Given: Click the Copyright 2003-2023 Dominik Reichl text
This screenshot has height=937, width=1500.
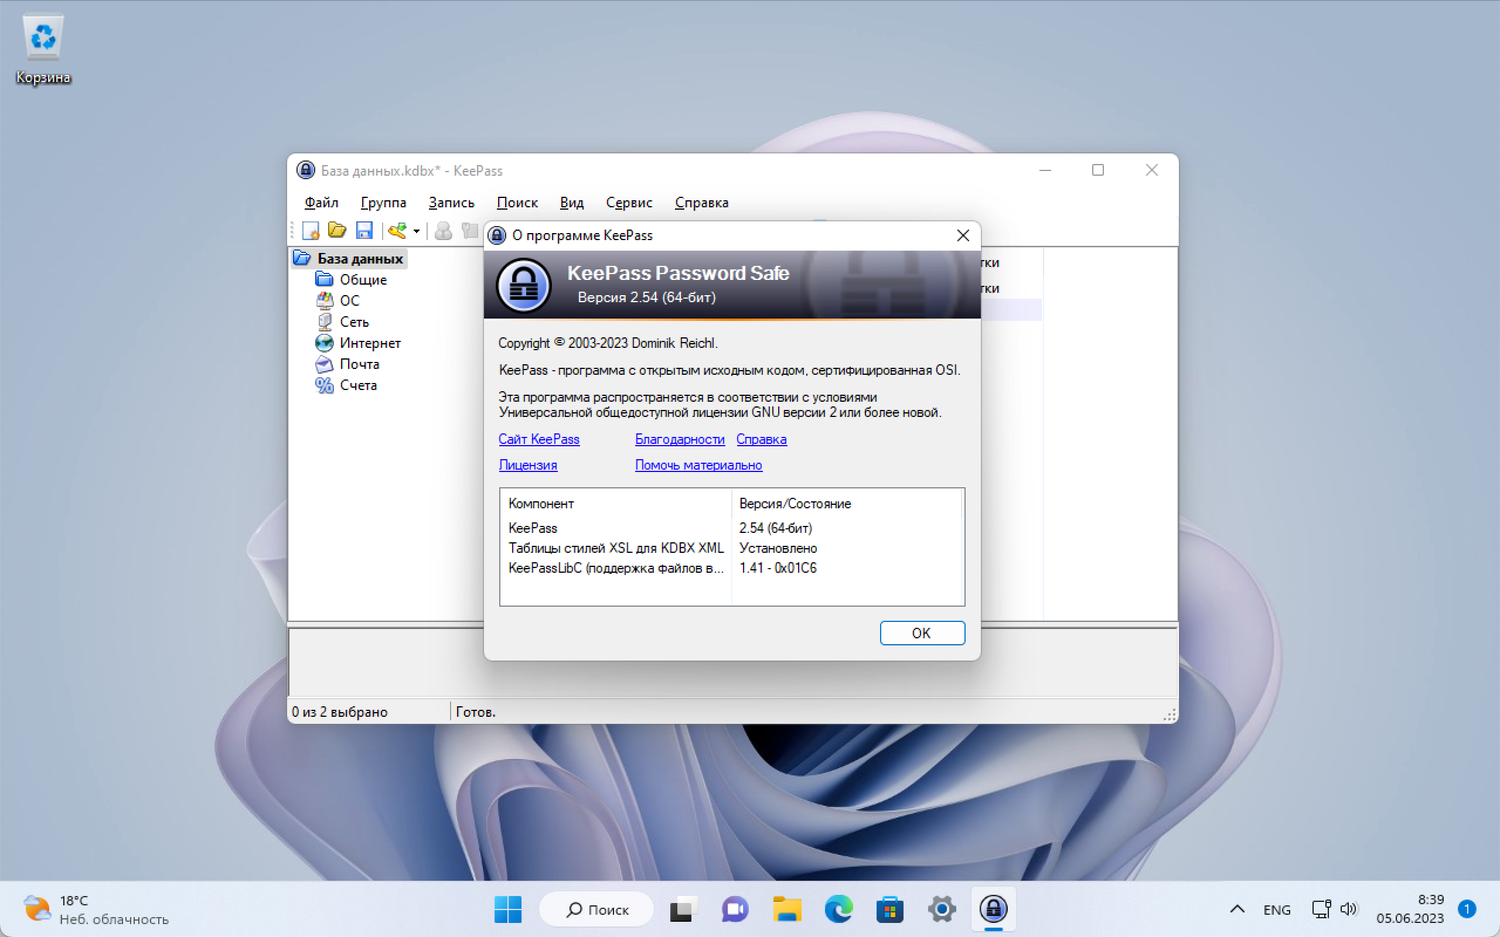Looking at the screenshot, I should [x=608, y=343].
